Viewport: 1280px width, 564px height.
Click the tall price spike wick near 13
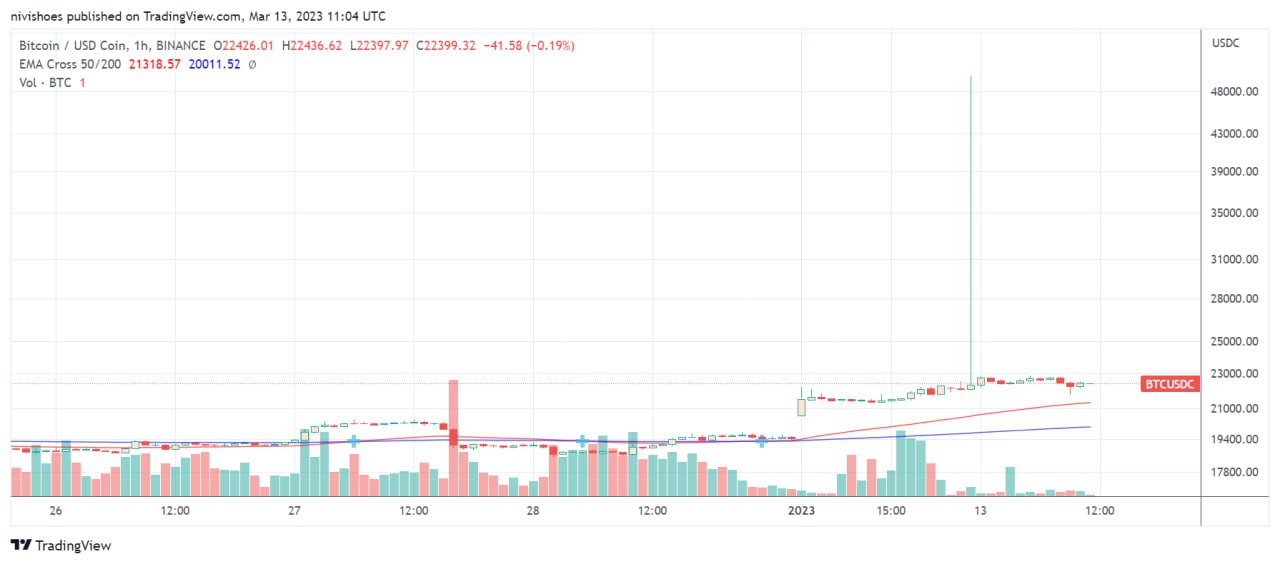971,230
